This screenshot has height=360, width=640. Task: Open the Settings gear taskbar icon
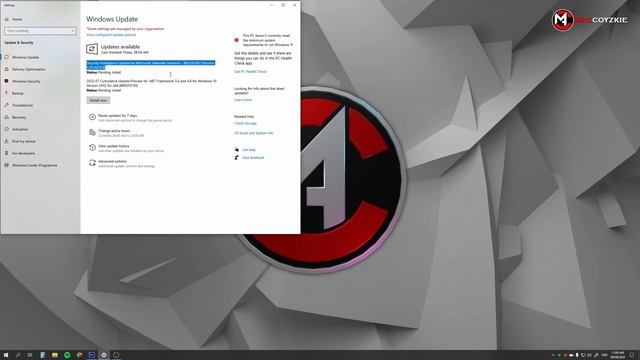(x=104, y=355)
